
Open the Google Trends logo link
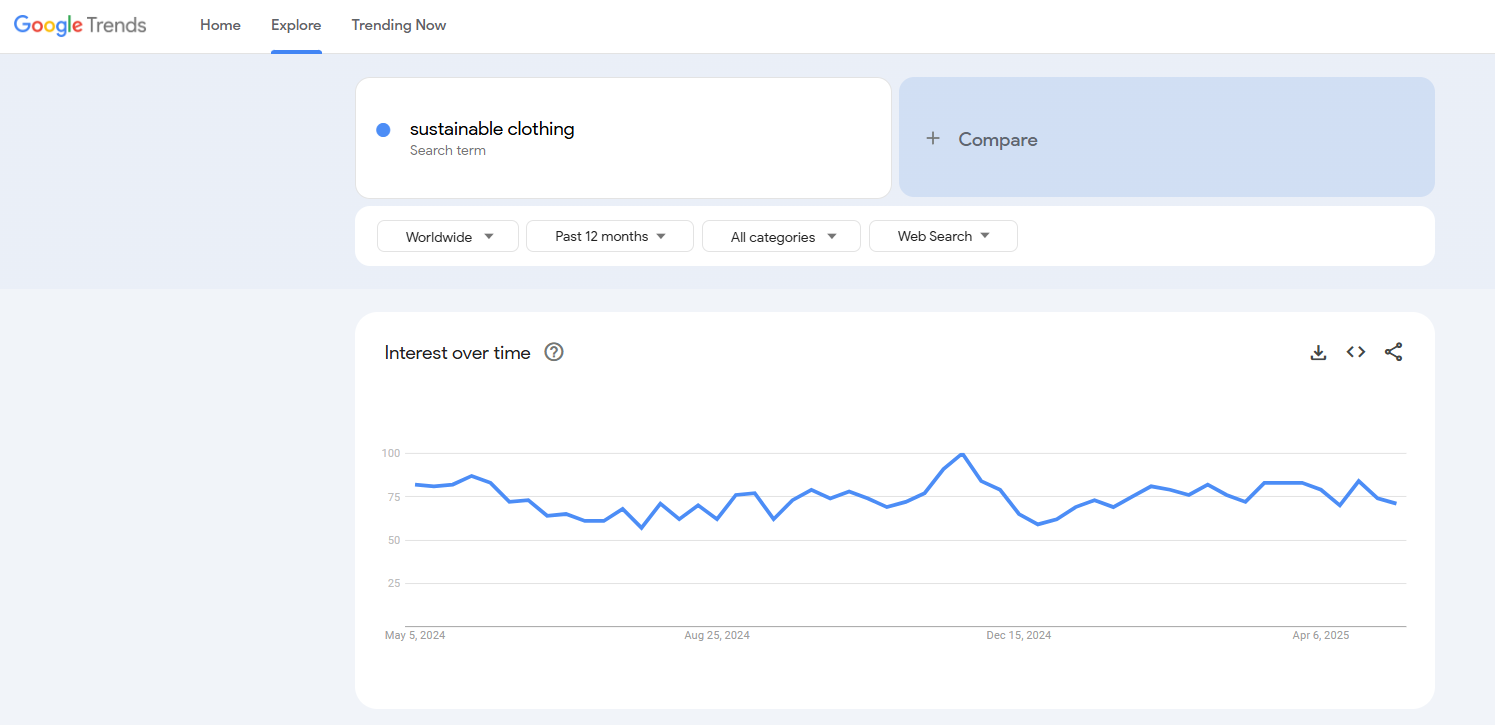(x=80, y=25)
